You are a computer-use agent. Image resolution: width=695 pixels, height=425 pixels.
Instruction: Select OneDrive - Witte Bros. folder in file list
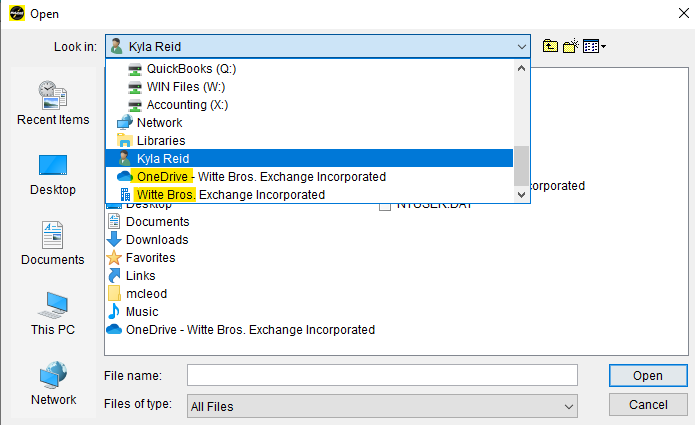coord(241,330)
